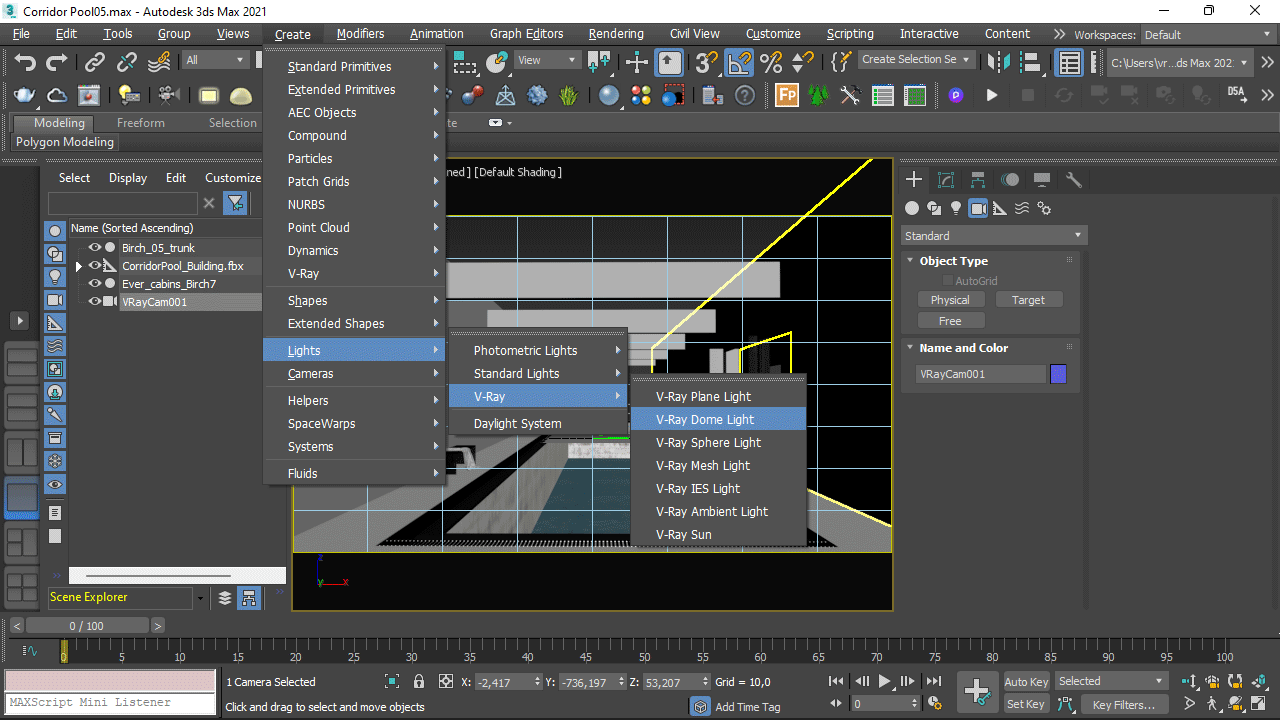Click the Physical camera button
The width and height of the screenshot is (1280, 720).
(950, 300)
